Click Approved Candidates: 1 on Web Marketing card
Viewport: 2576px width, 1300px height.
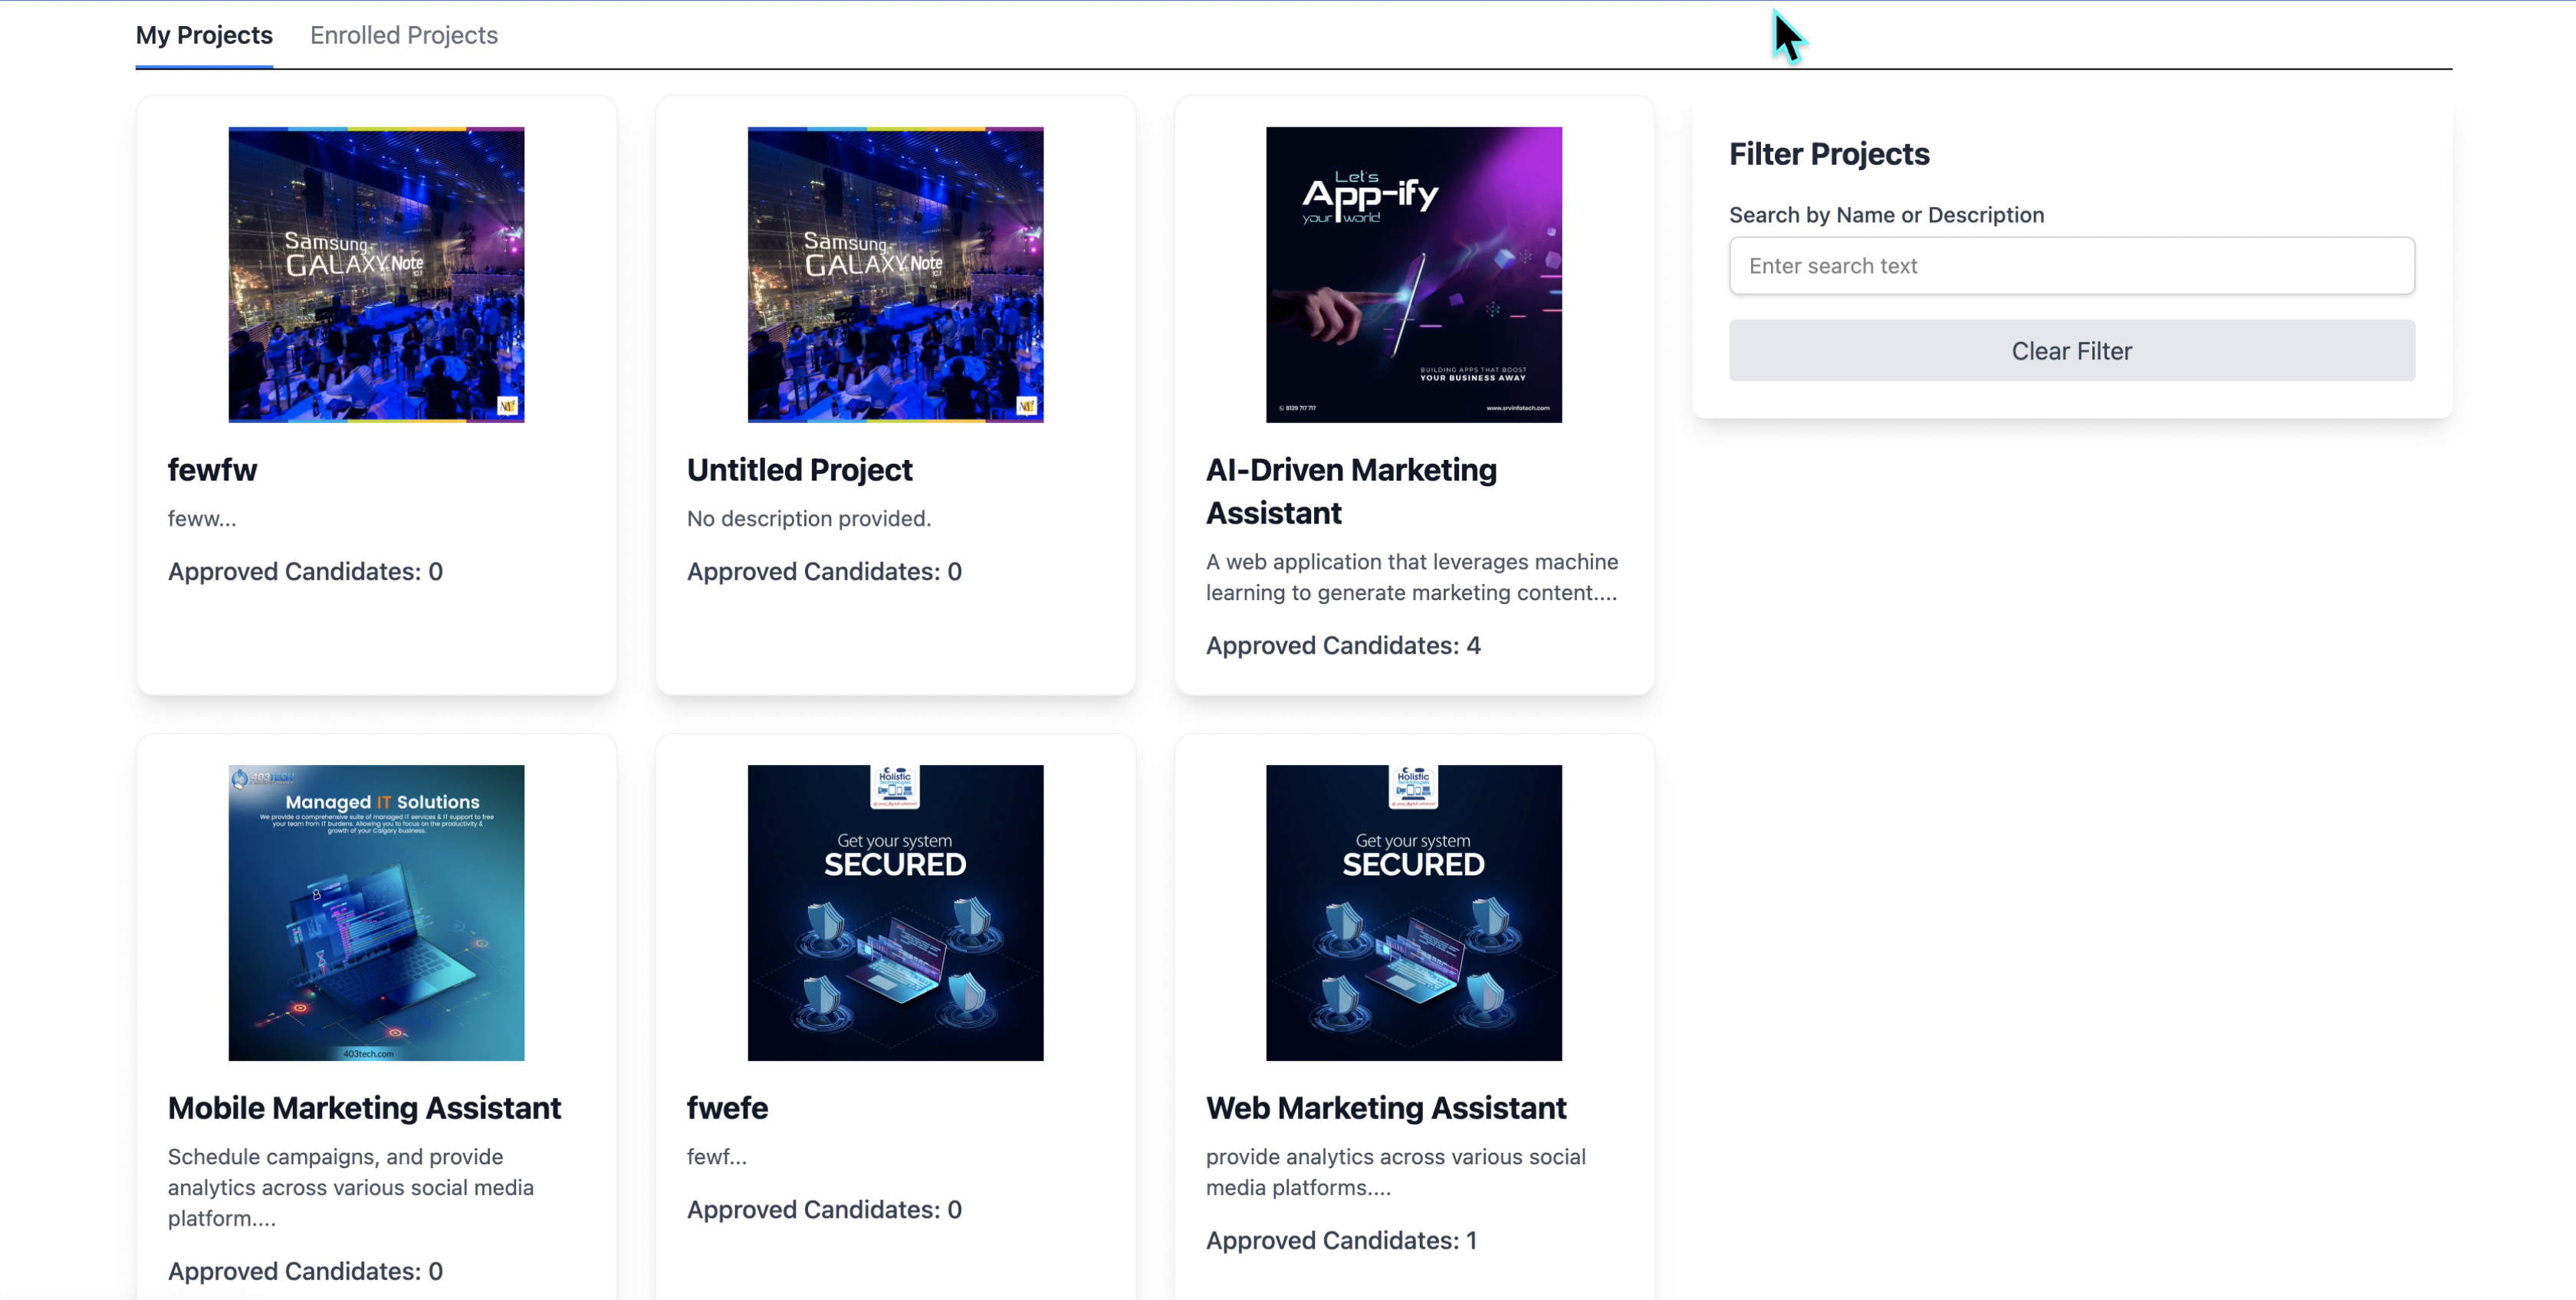point(1341,1240)
